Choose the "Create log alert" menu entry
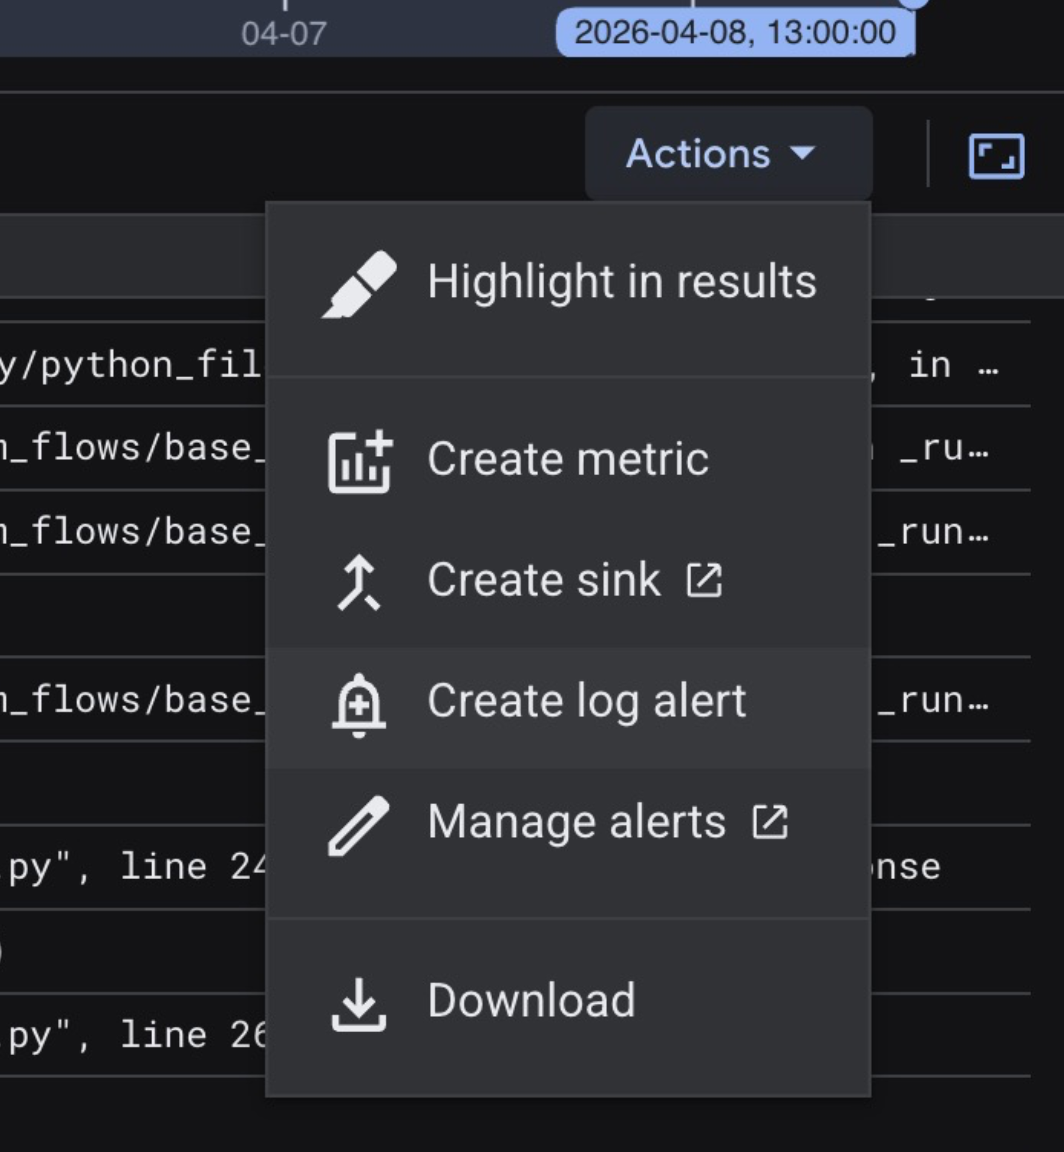This screenshot has height=1152, width=1064. click(x=586, y=701)
